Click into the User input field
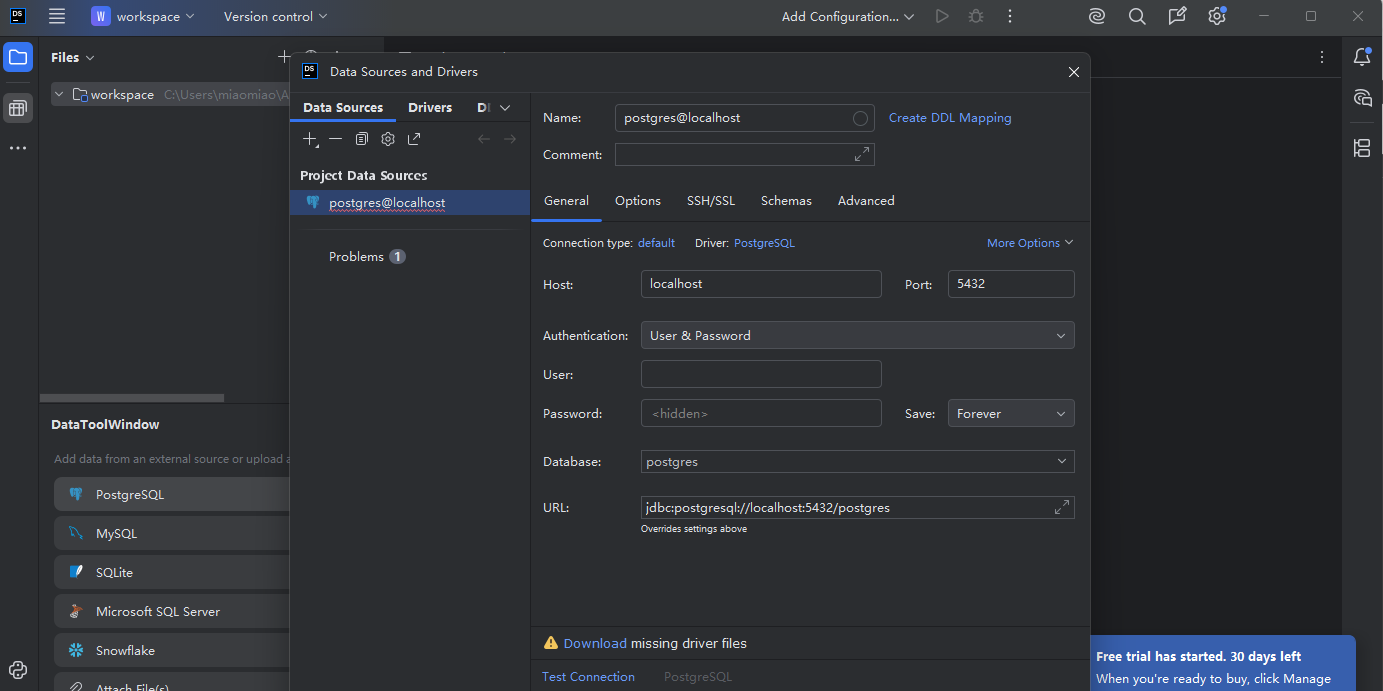Screen dimensions: 1383x691 [x=760, y=375]
